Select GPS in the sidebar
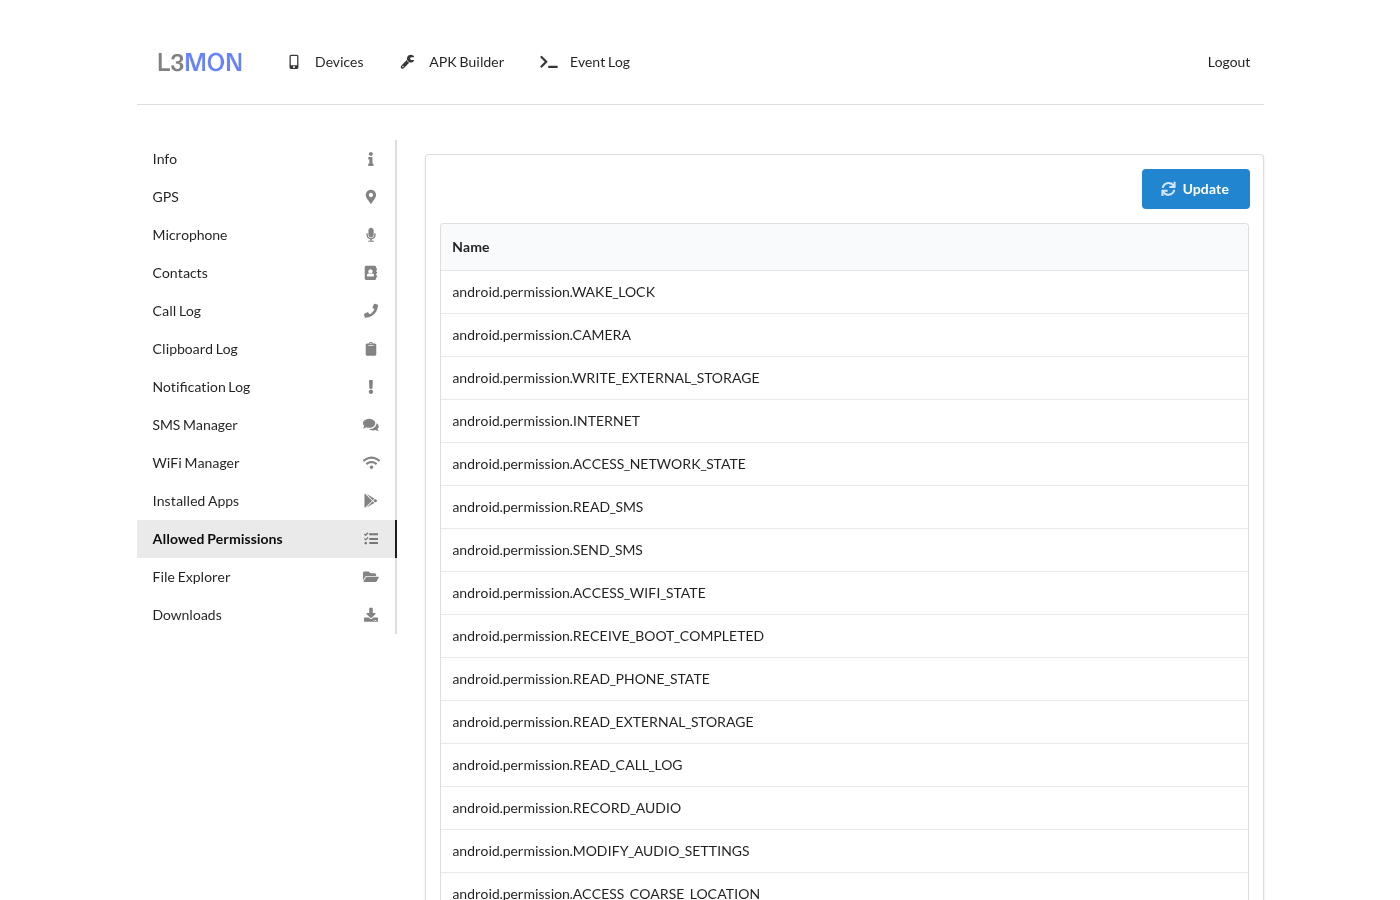 tap(266, 197)
